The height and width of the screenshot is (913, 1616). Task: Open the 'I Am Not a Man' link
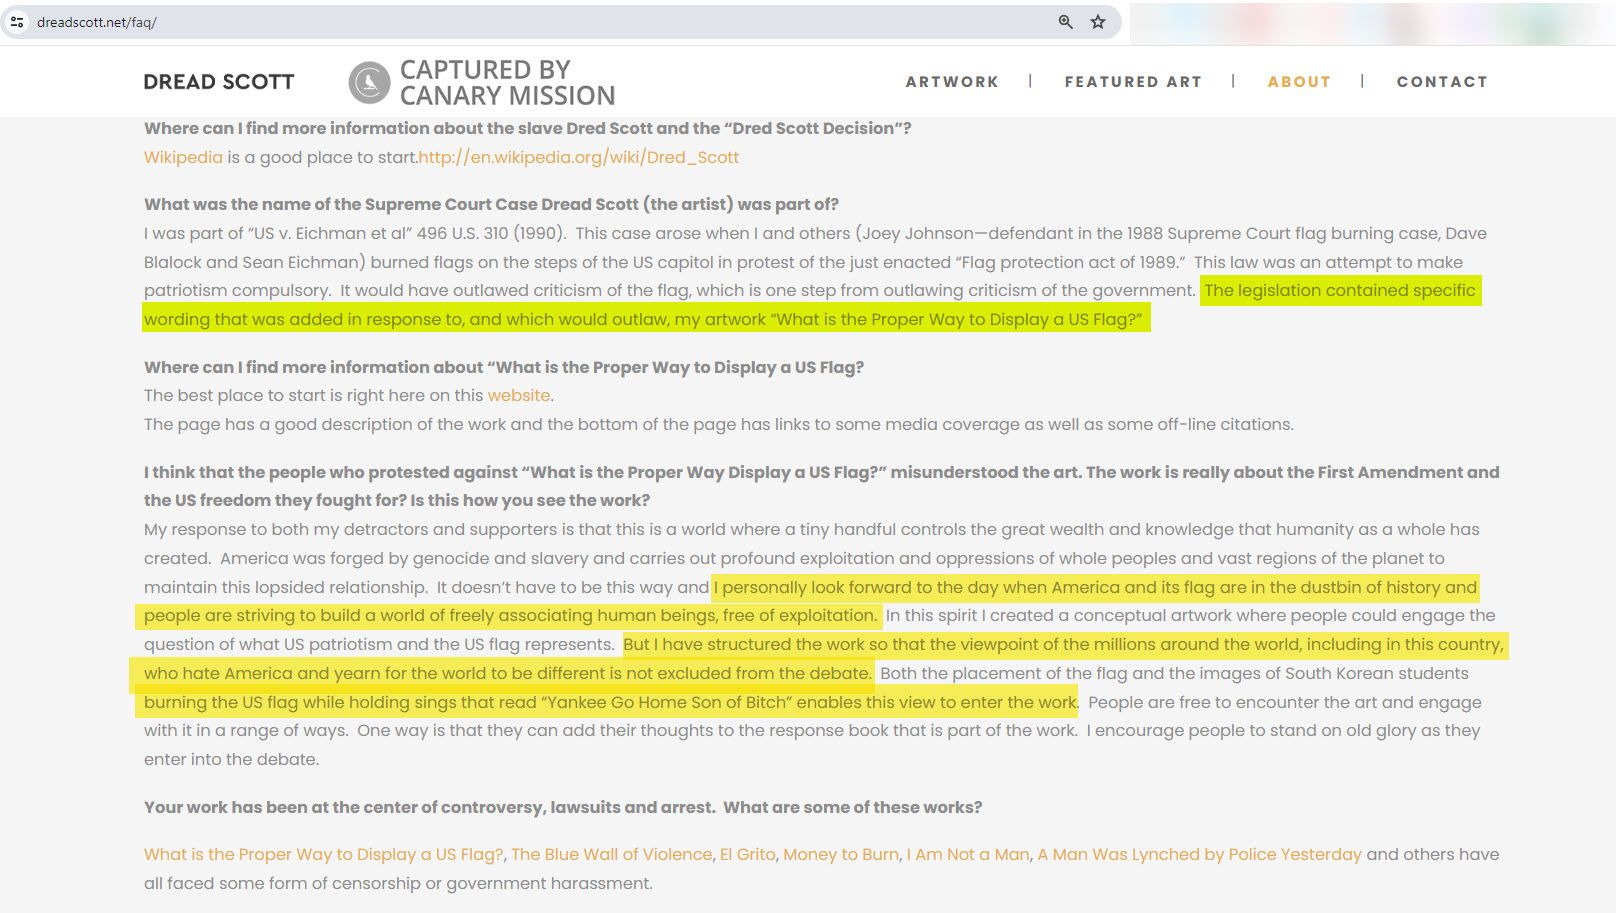click(x=967, y=854)
